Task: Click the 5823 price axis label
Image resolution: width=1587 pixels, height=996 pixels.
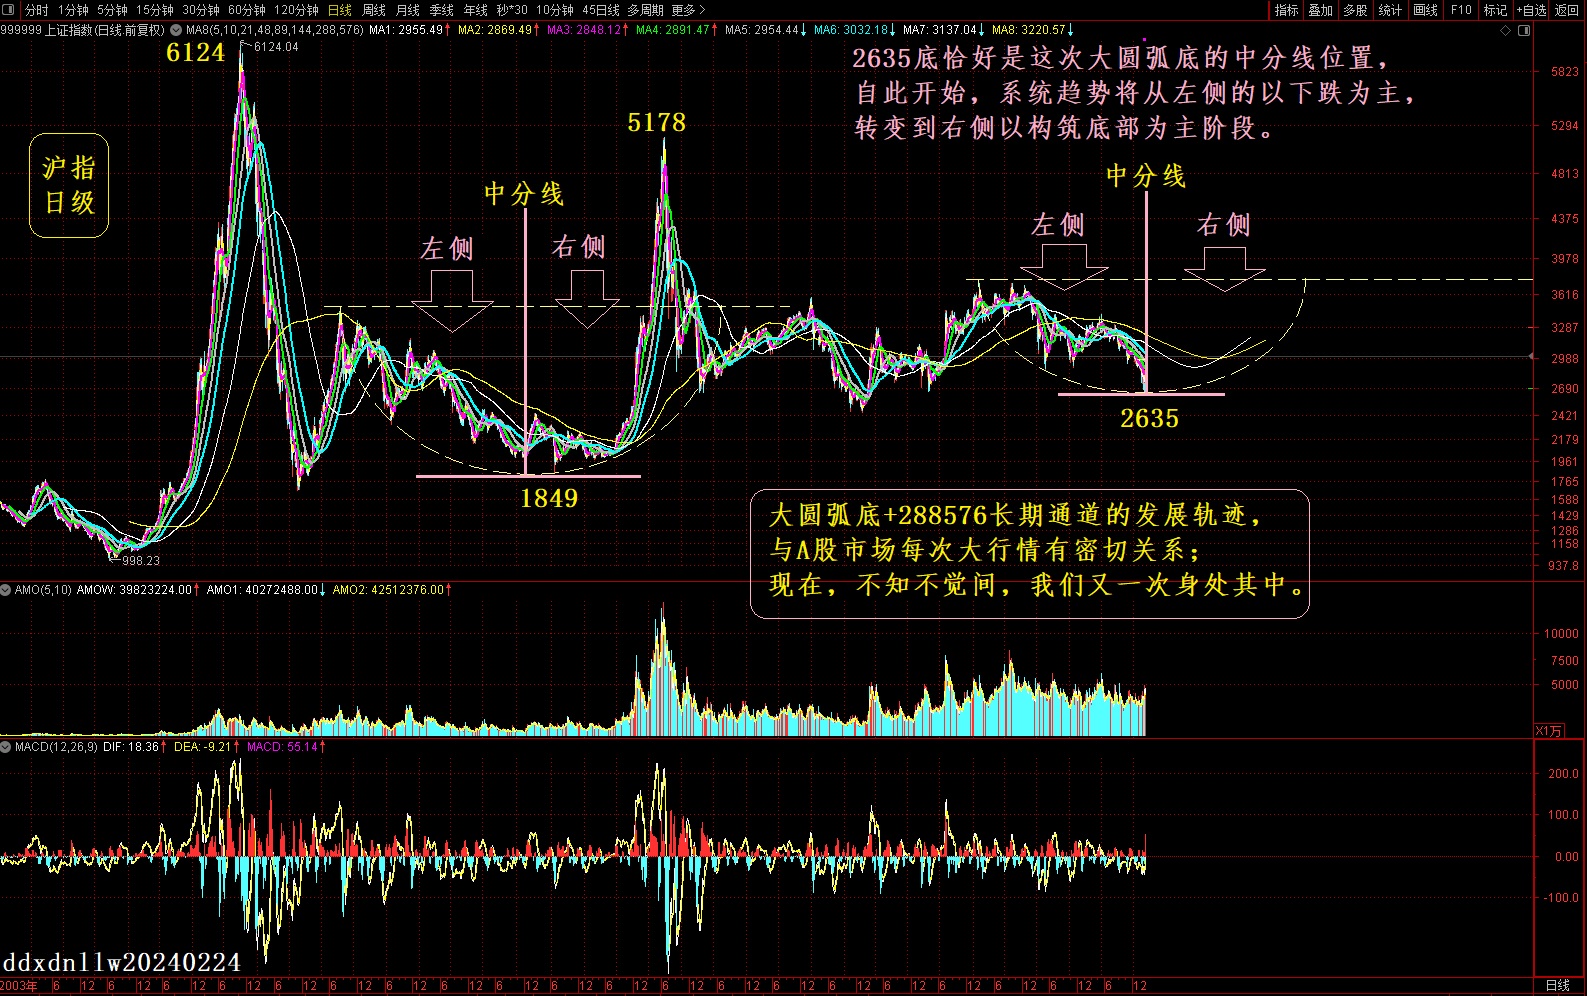Action: point(1565,72)
